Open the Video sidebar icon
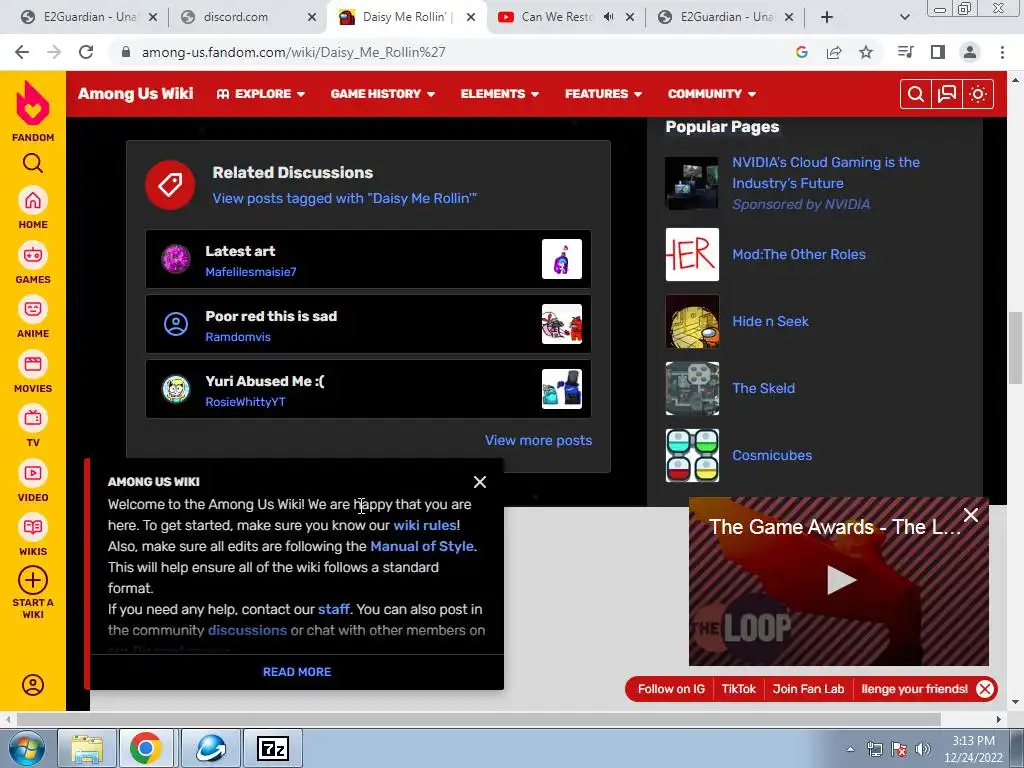Image resolution: width=1024 pixels, height=768 pixels. click(33, 473)
